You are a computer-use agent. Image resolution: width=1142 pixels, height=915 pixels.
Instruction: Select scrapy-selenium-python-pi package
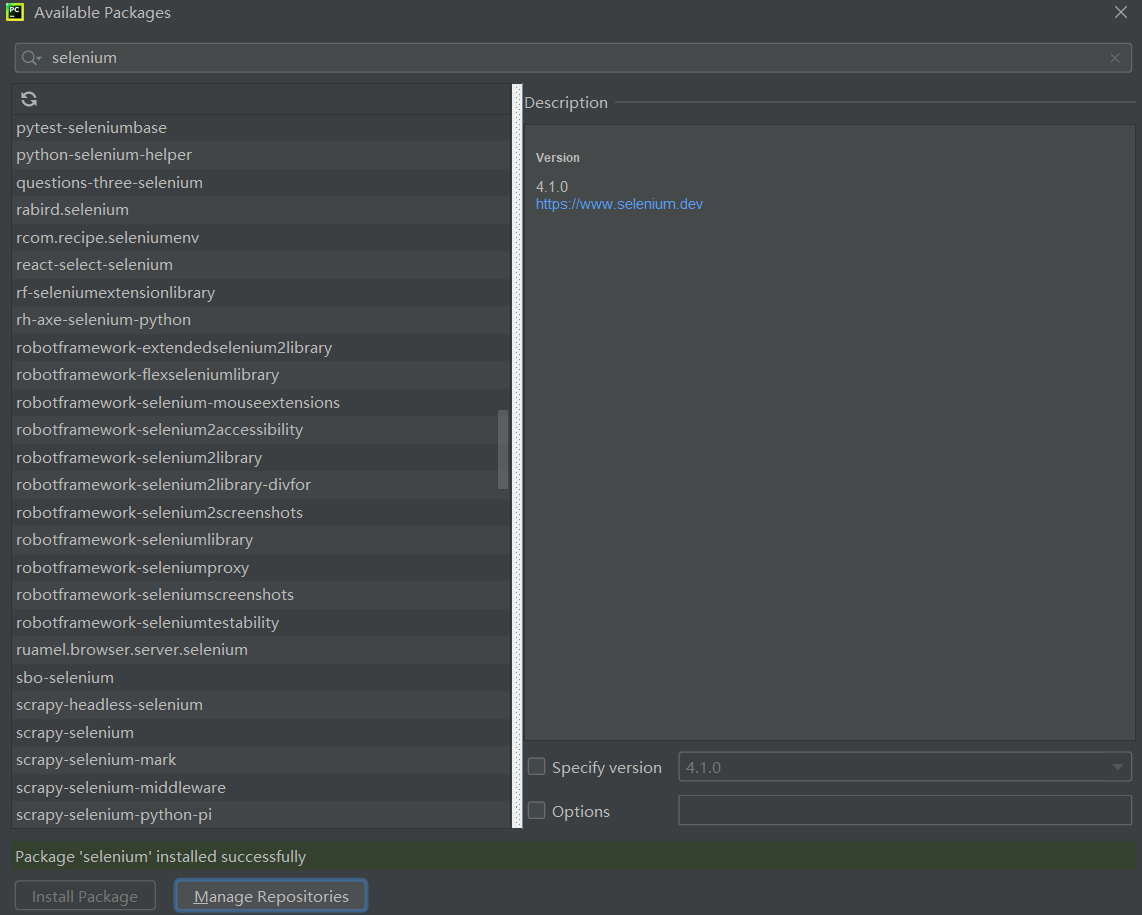click(x=261, y=815)
